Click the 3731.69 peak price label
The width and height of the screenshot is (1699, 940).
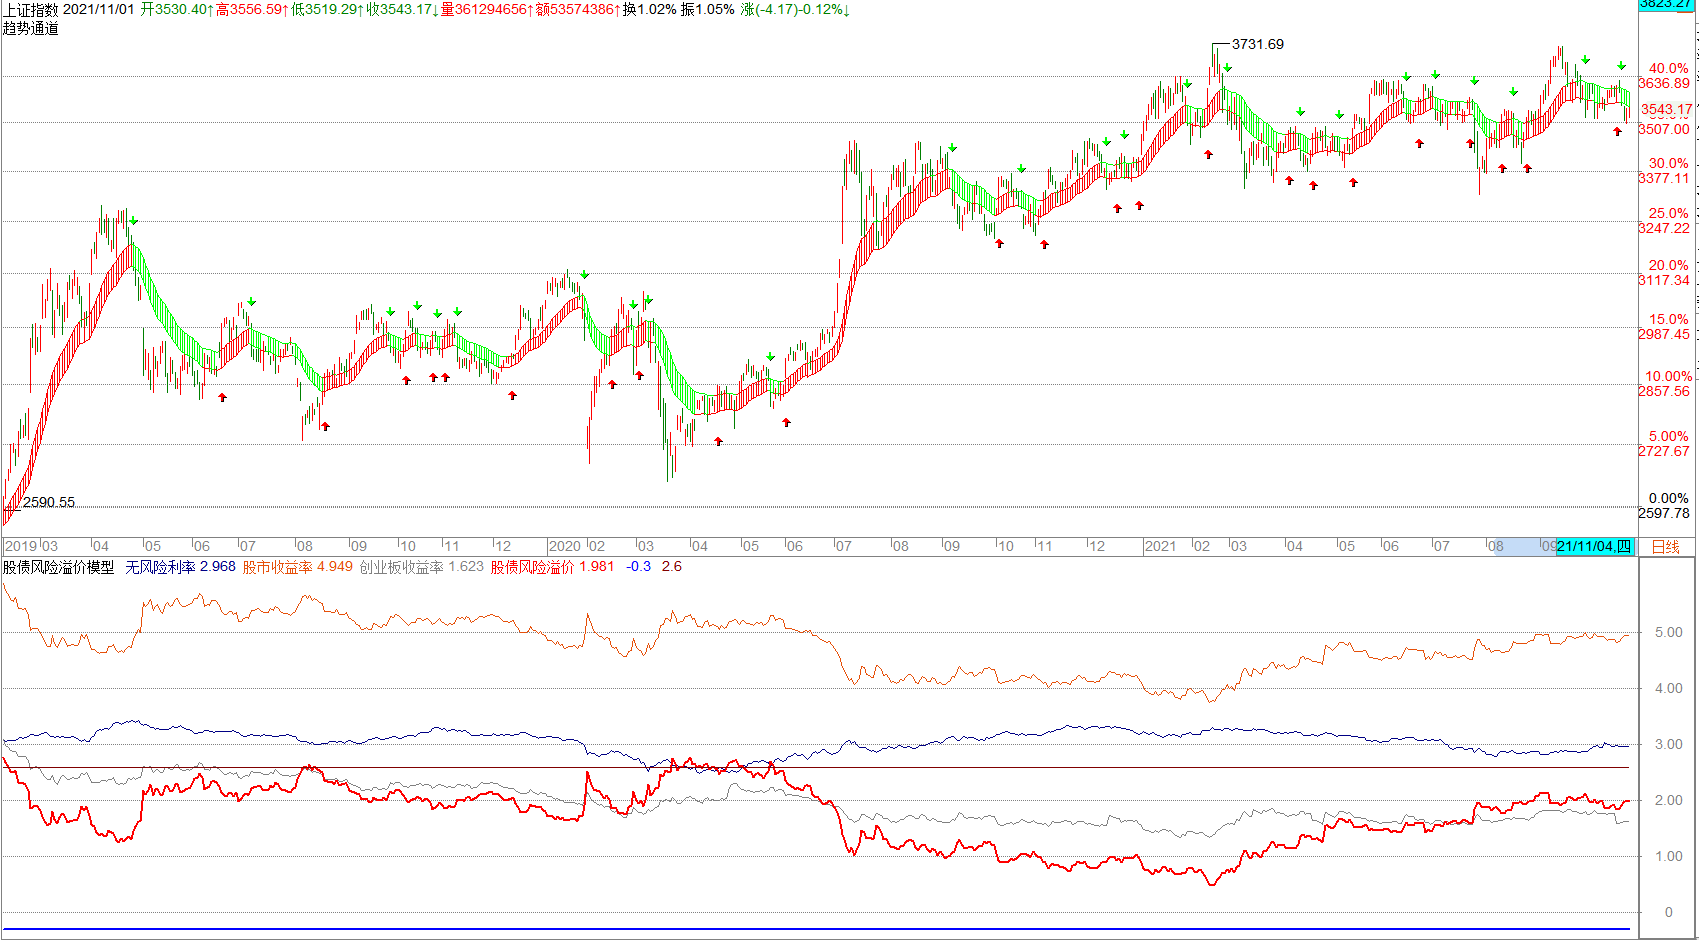pos(1257,44)
